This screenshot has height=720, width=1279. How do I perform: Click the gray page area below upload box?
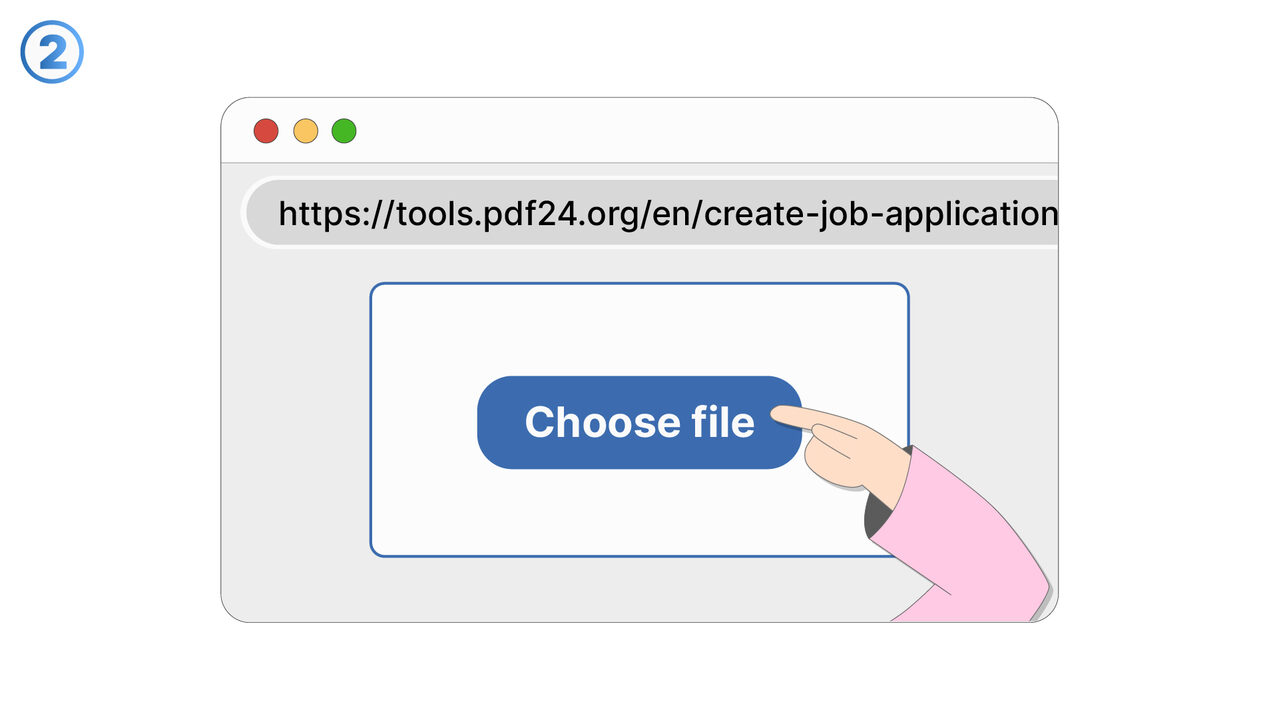point(600,590)
